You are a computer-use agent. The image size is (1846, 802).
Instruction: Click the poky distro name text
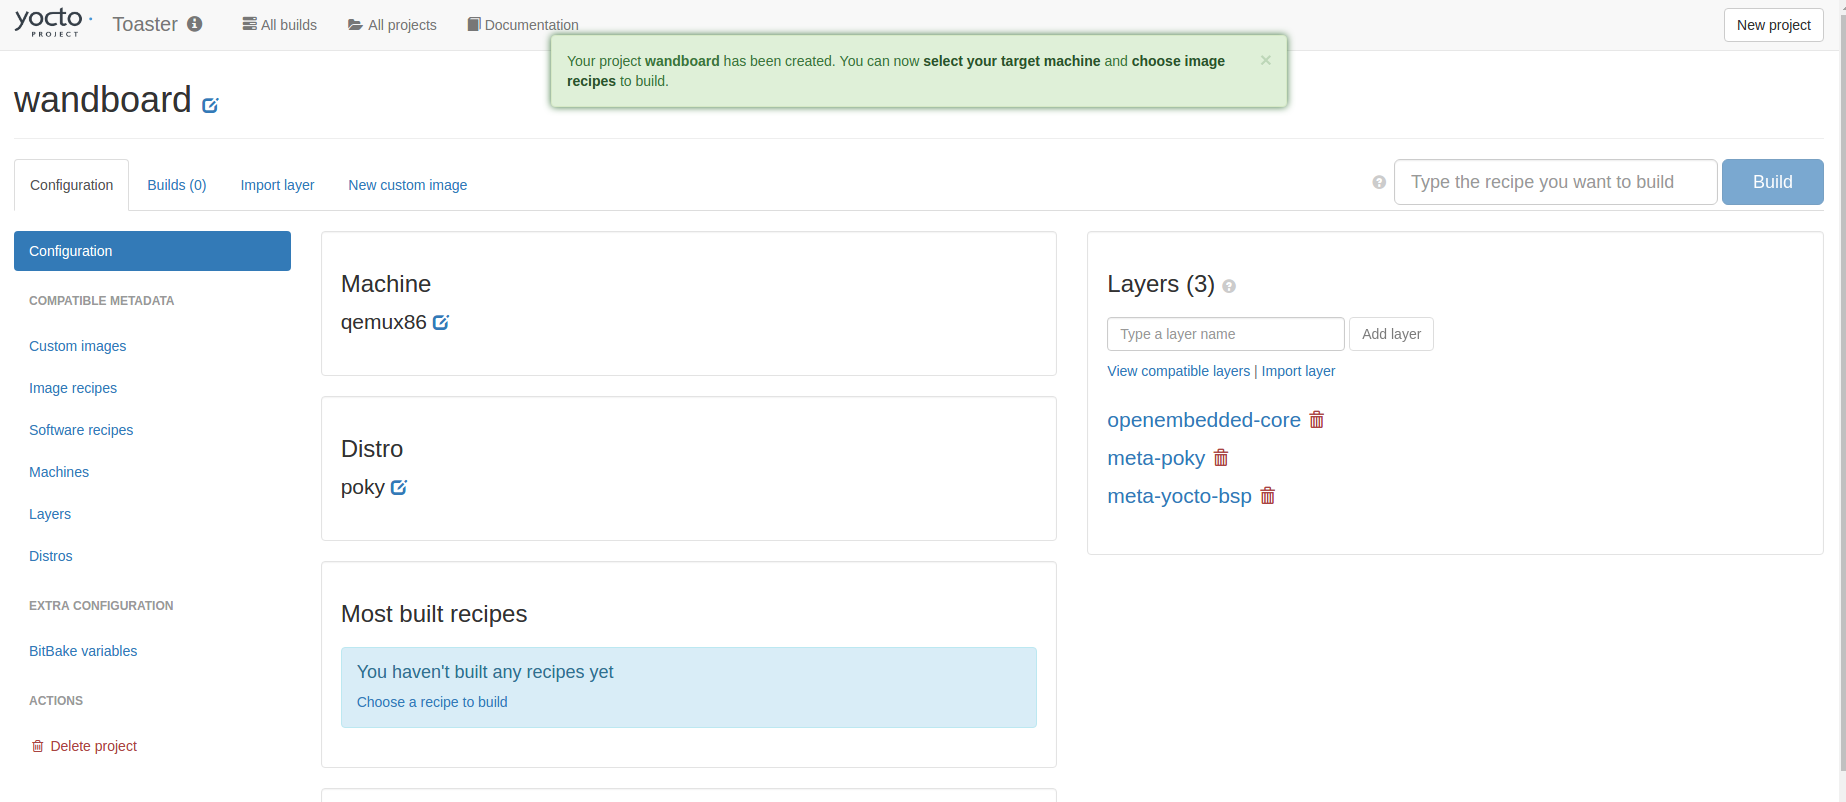tap(363, 487)
